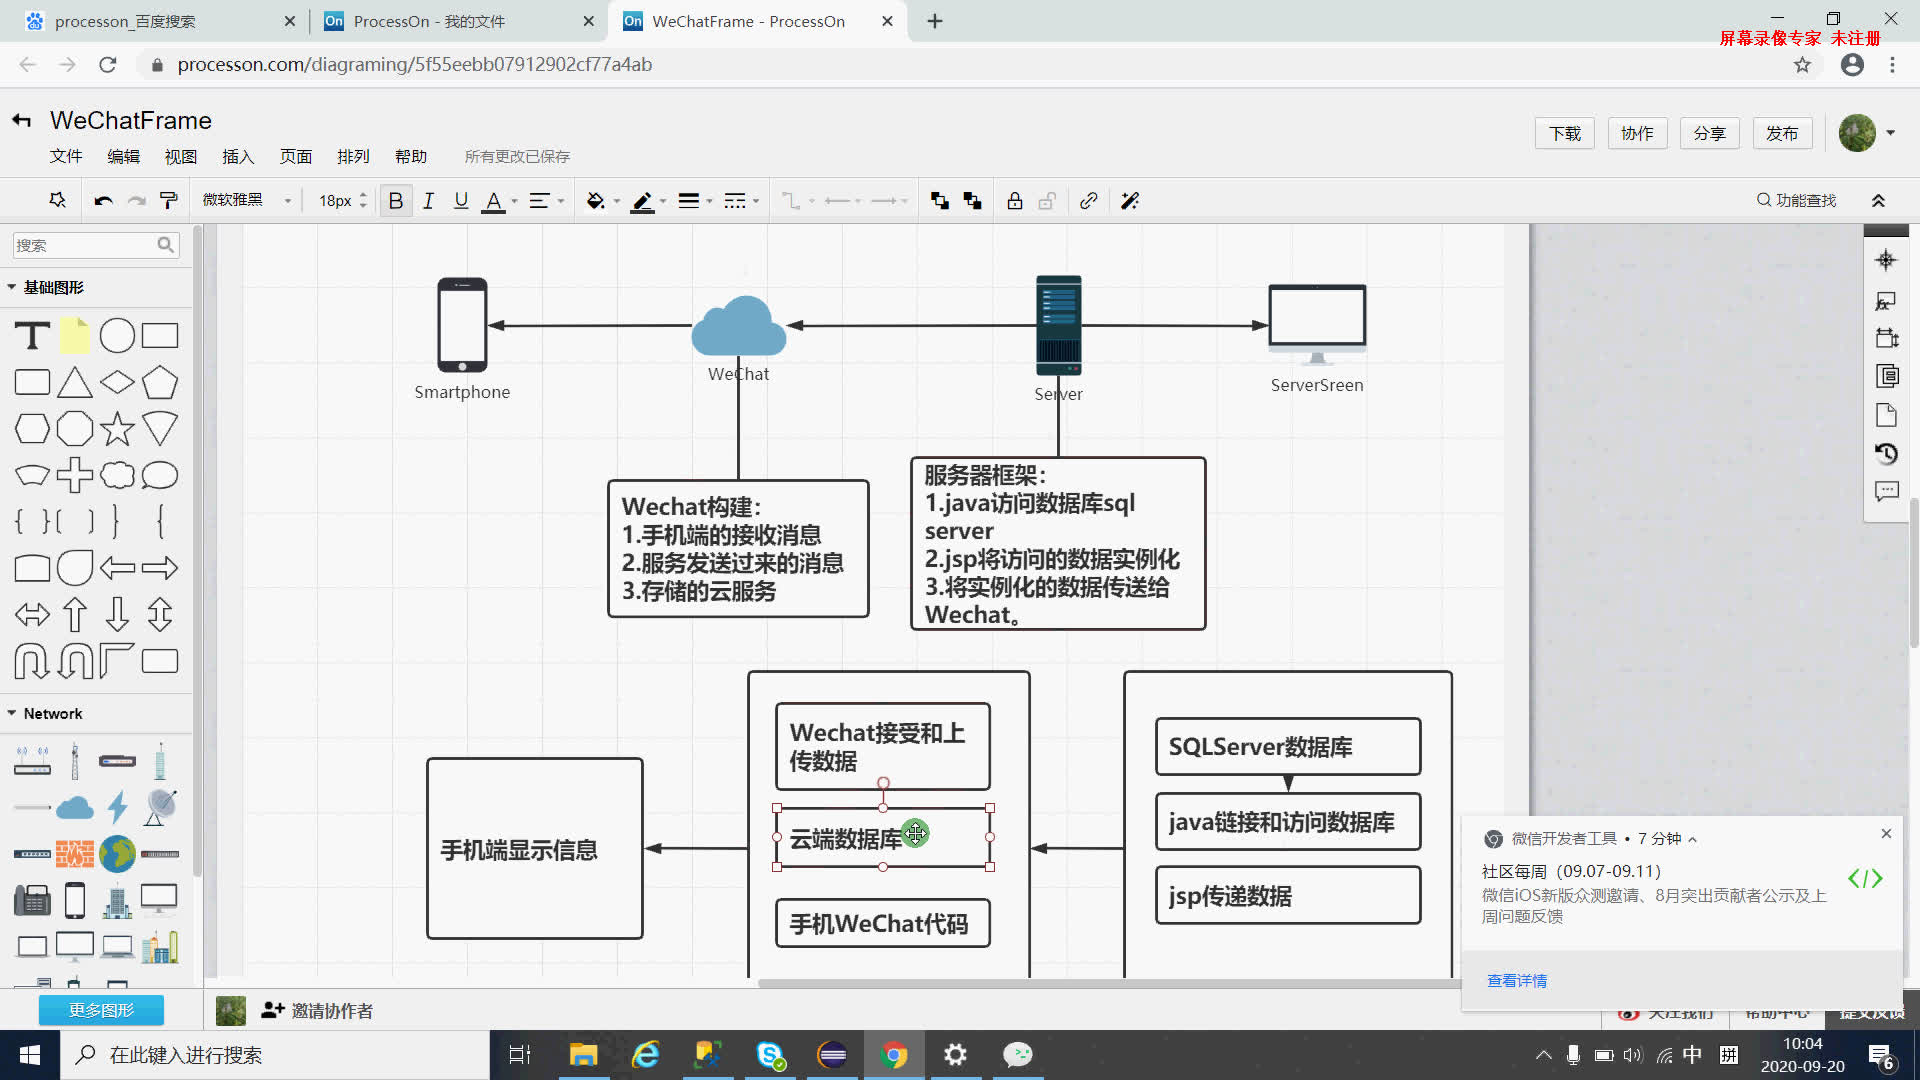Toggle italic formatting
Viewport: 1920px width, 1080px height.
(x=428, y=201)
